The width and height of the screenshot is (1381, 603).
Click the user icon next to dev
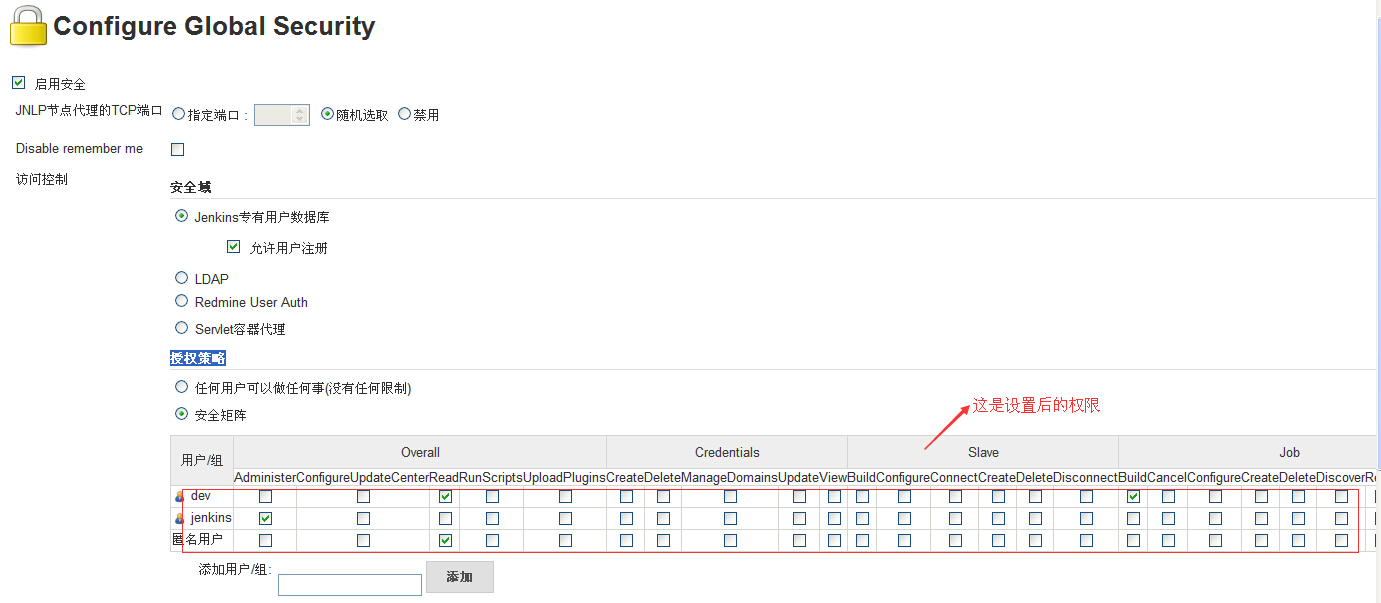(180, 496)
